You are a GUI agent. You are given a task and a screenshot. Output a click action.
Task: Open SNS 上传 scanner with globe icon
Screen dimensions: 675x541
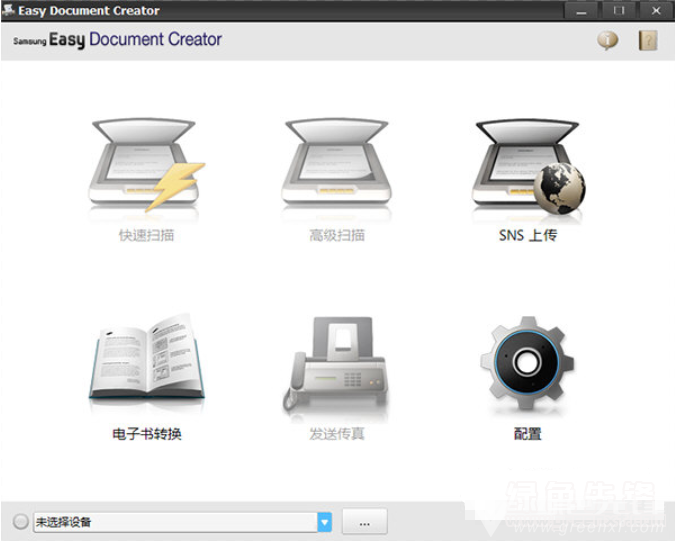coord(529,167)
